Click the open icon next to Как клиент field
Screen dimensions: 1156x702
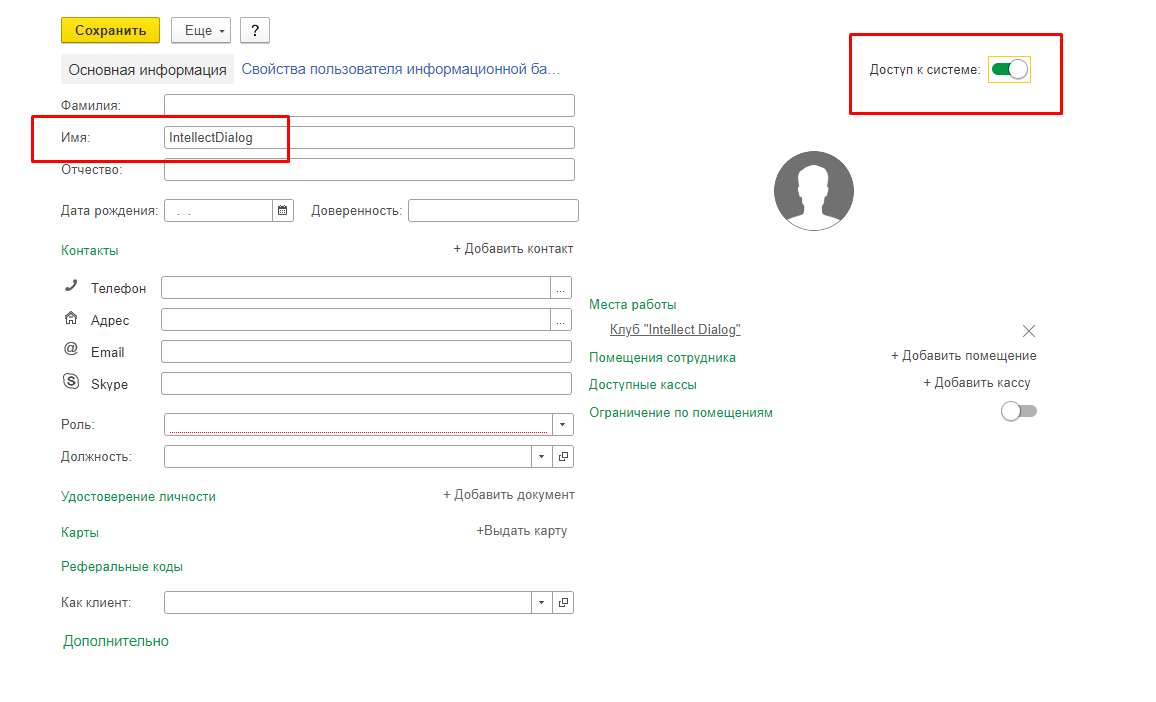point(564,602)
